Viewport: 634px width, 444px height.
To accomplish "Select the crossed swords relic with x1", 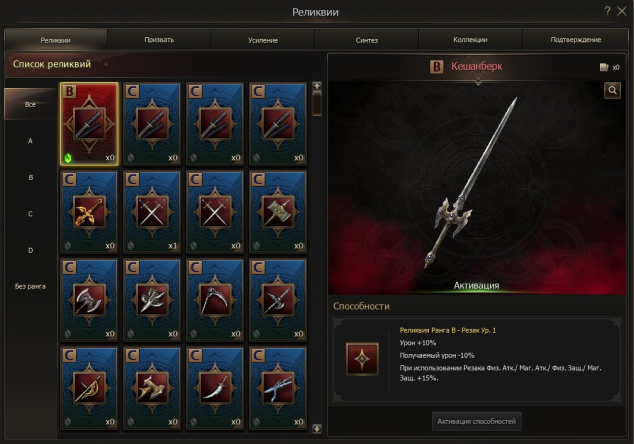I will 152,212.
